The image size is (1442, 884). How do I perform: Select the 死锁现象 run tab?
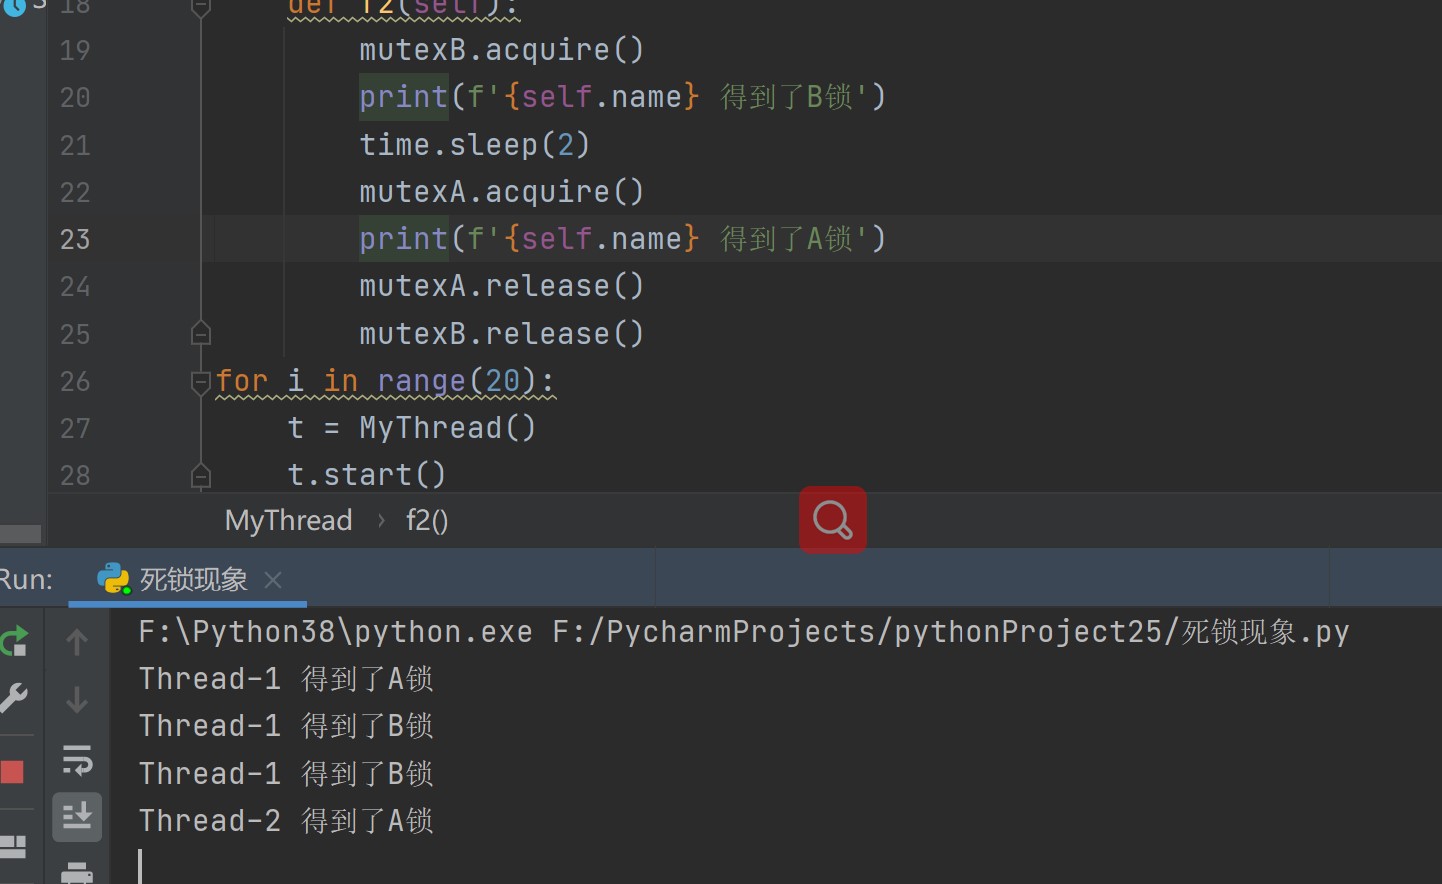192,580
